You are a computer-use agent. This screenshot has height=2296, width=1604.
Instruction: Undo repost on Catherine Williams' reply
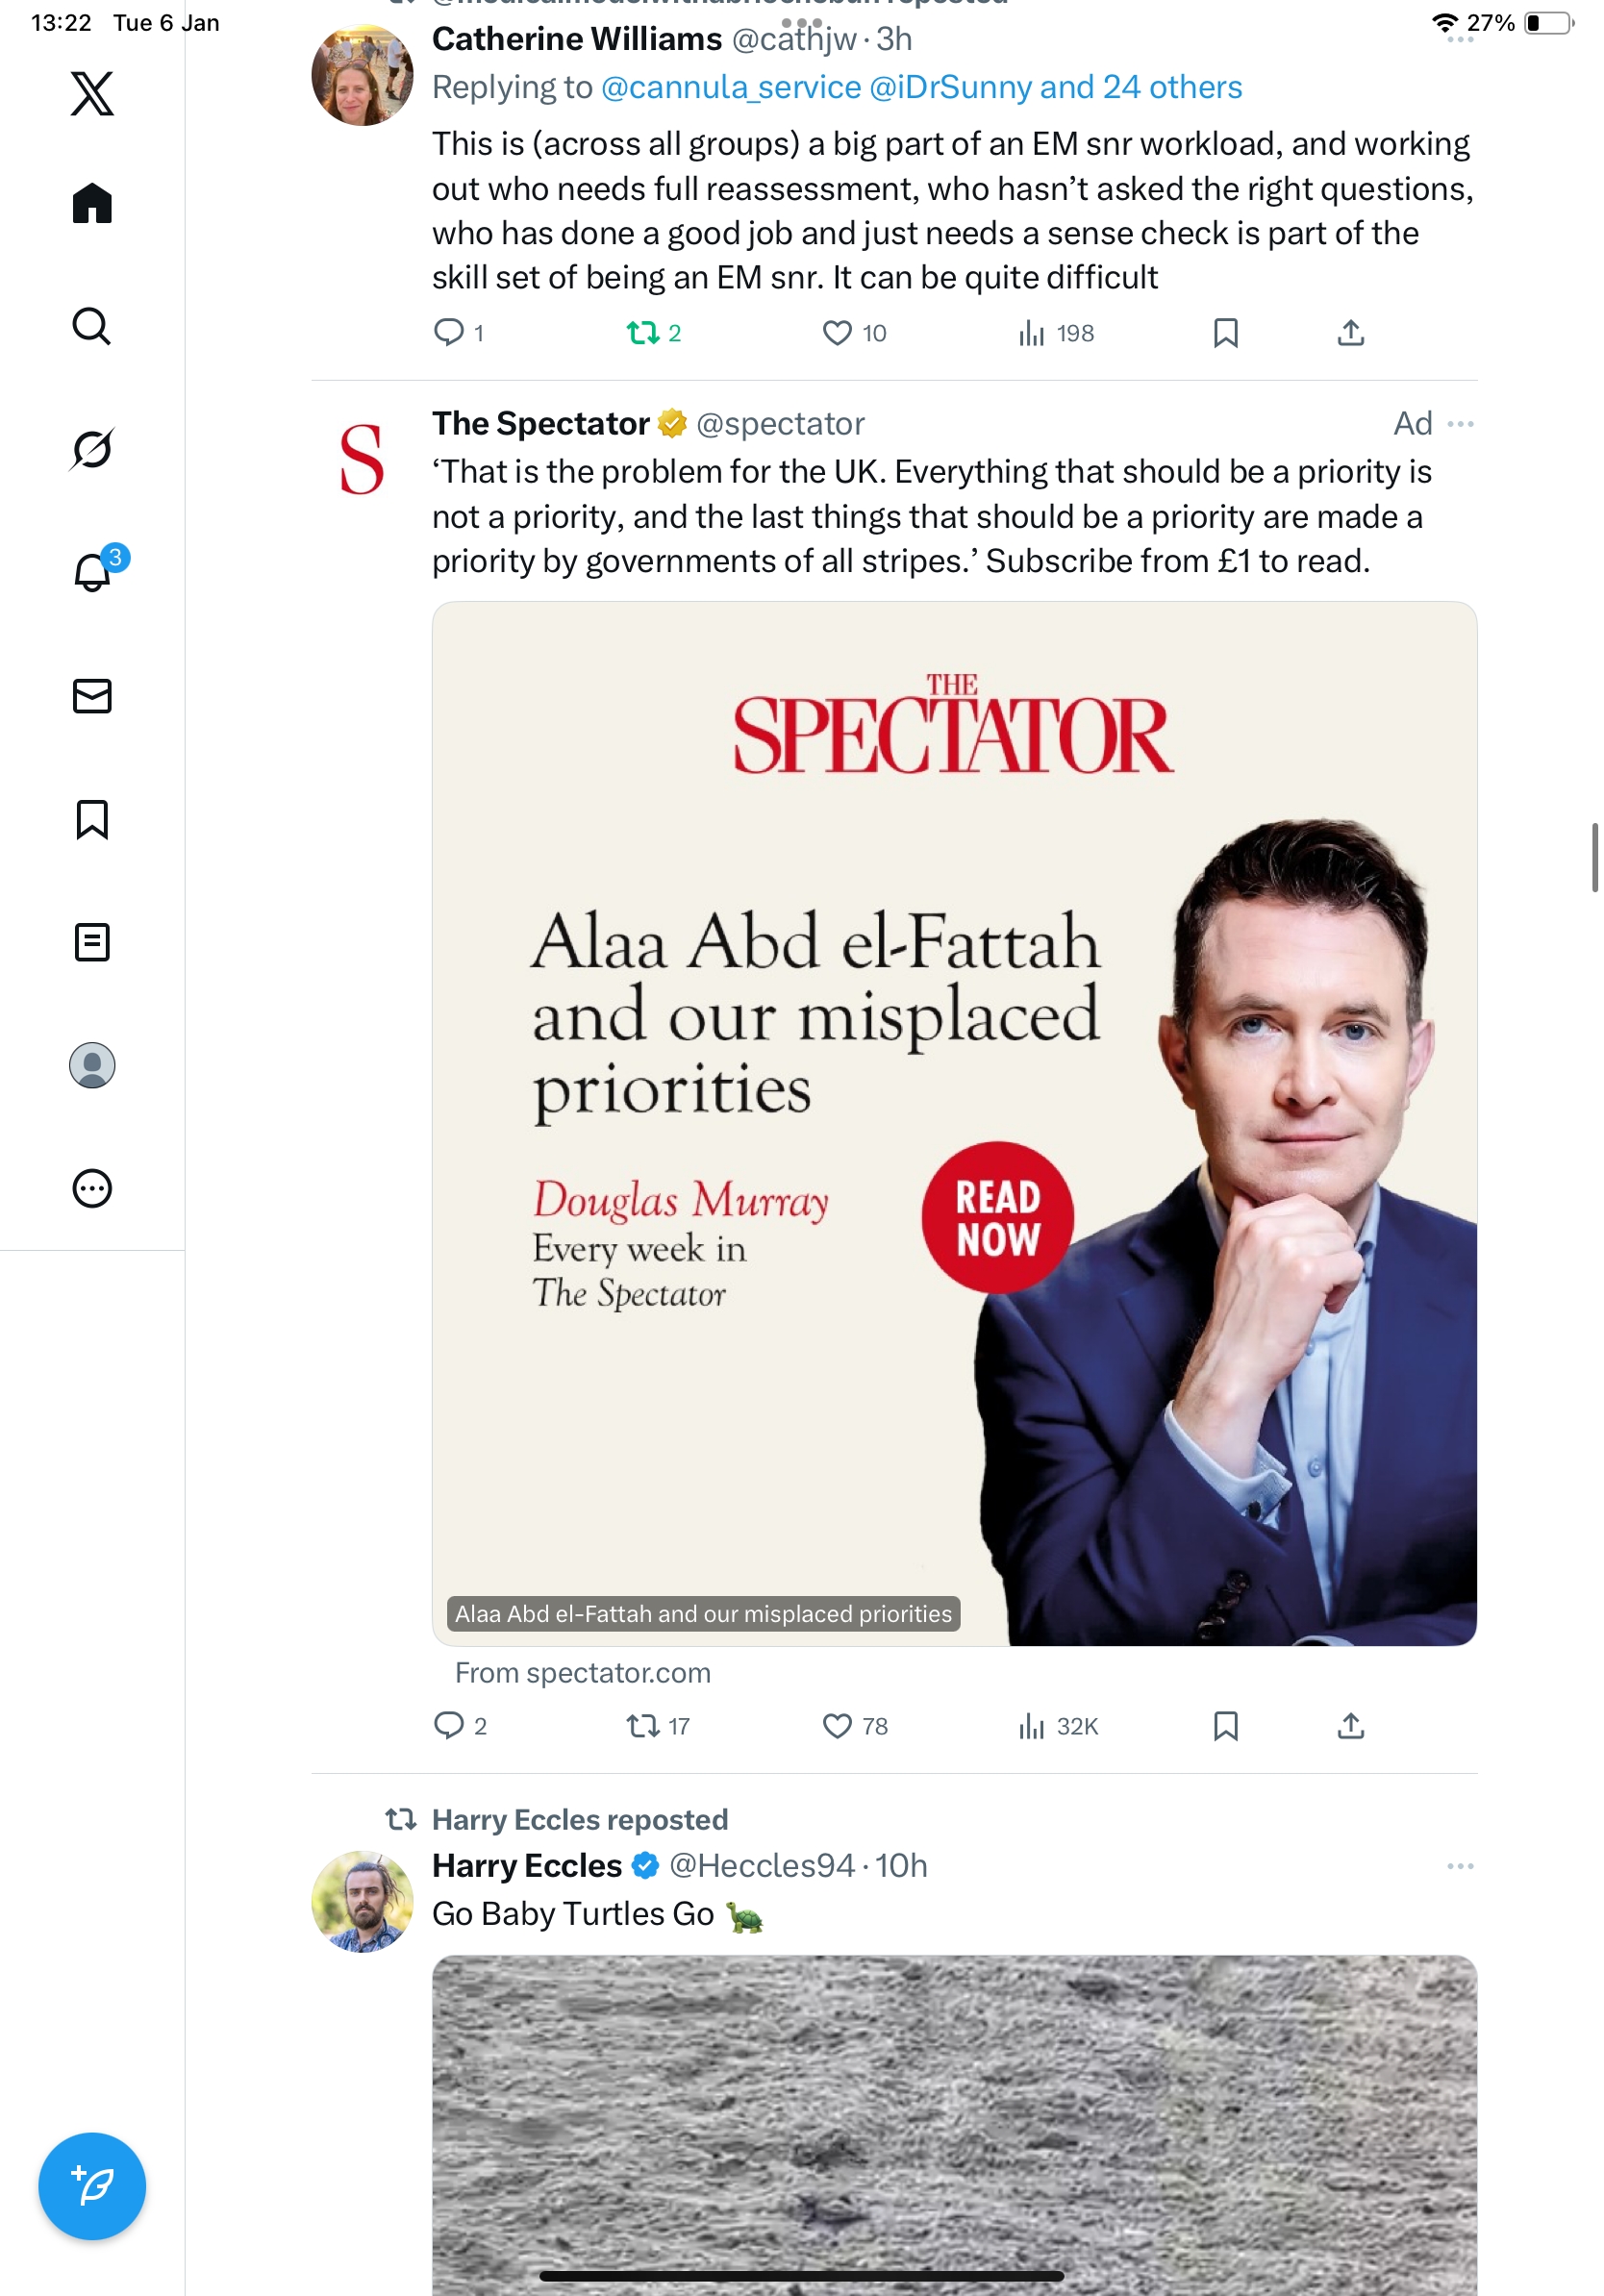642,333
